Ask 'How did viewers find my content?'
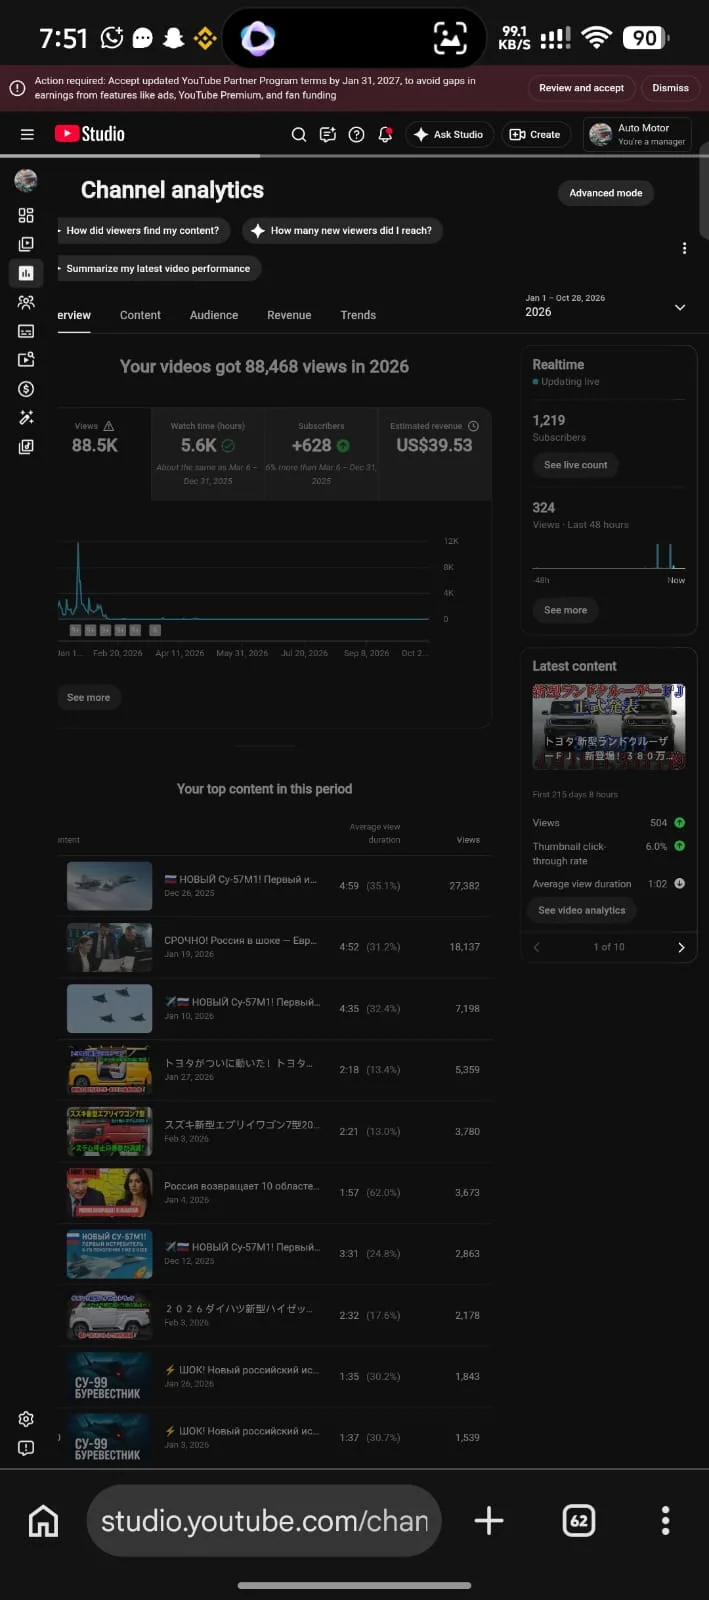The image size is (709, 1600). pos(143,230)
